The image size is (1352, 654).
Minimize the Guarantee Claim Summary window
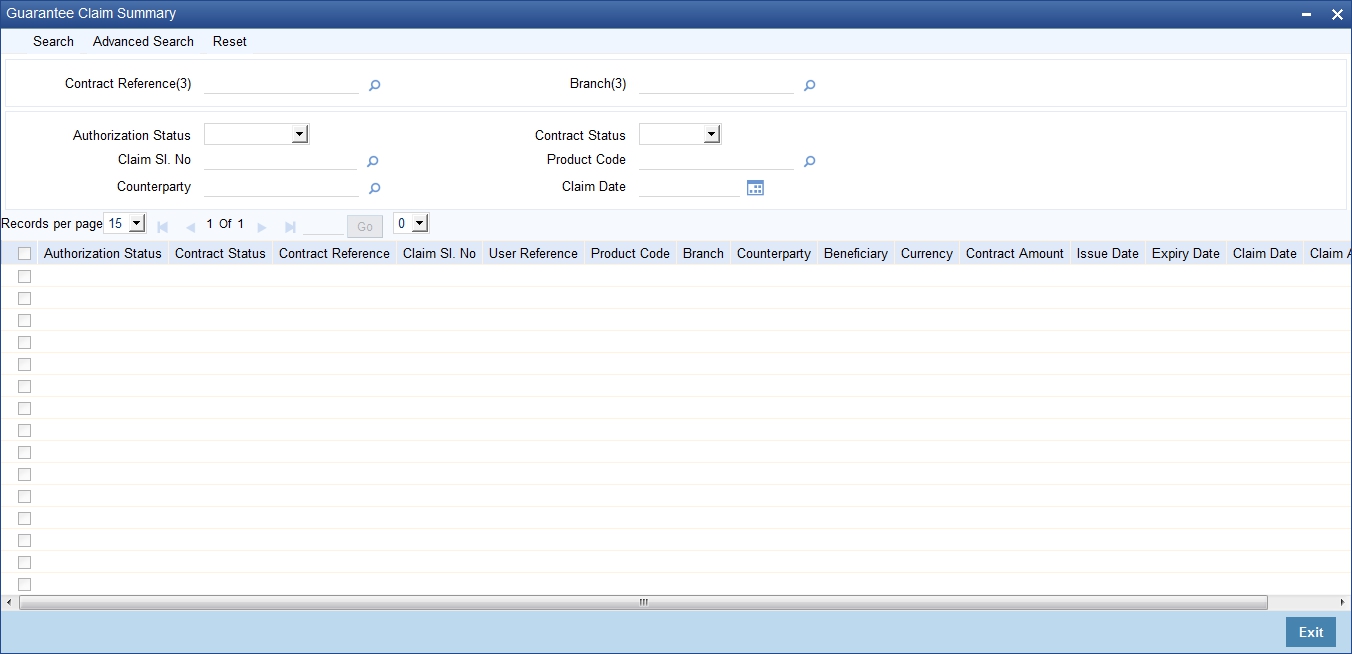1306,14
